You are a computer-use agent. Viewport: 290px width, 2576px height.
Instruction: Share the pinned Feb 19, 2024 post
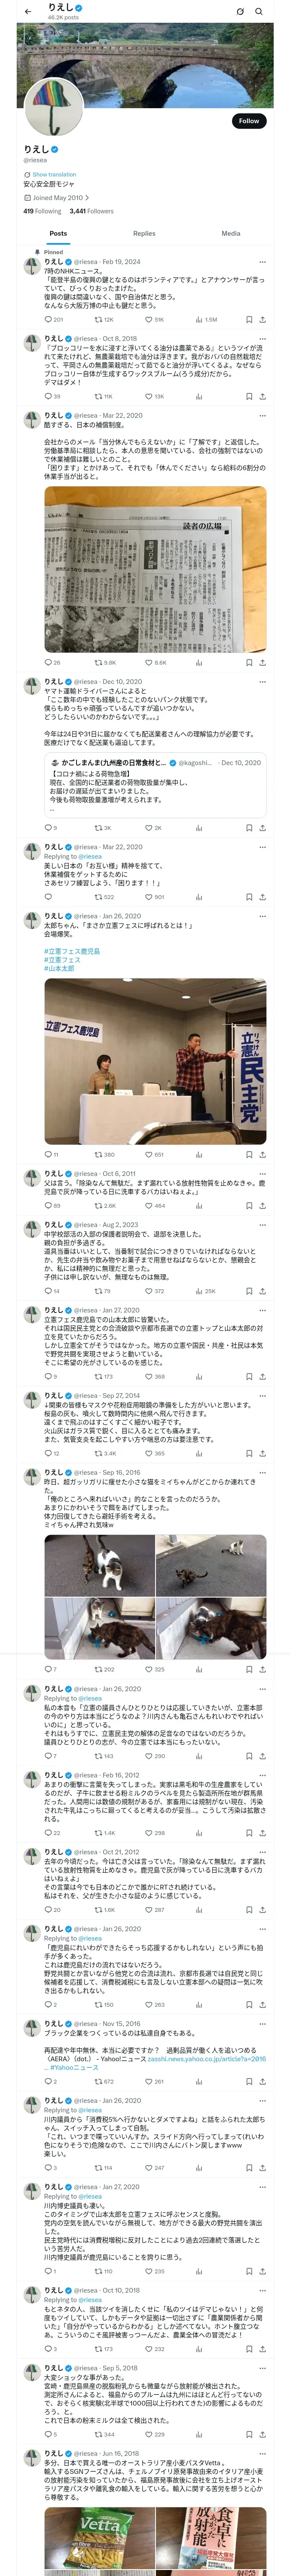point(262,320)
